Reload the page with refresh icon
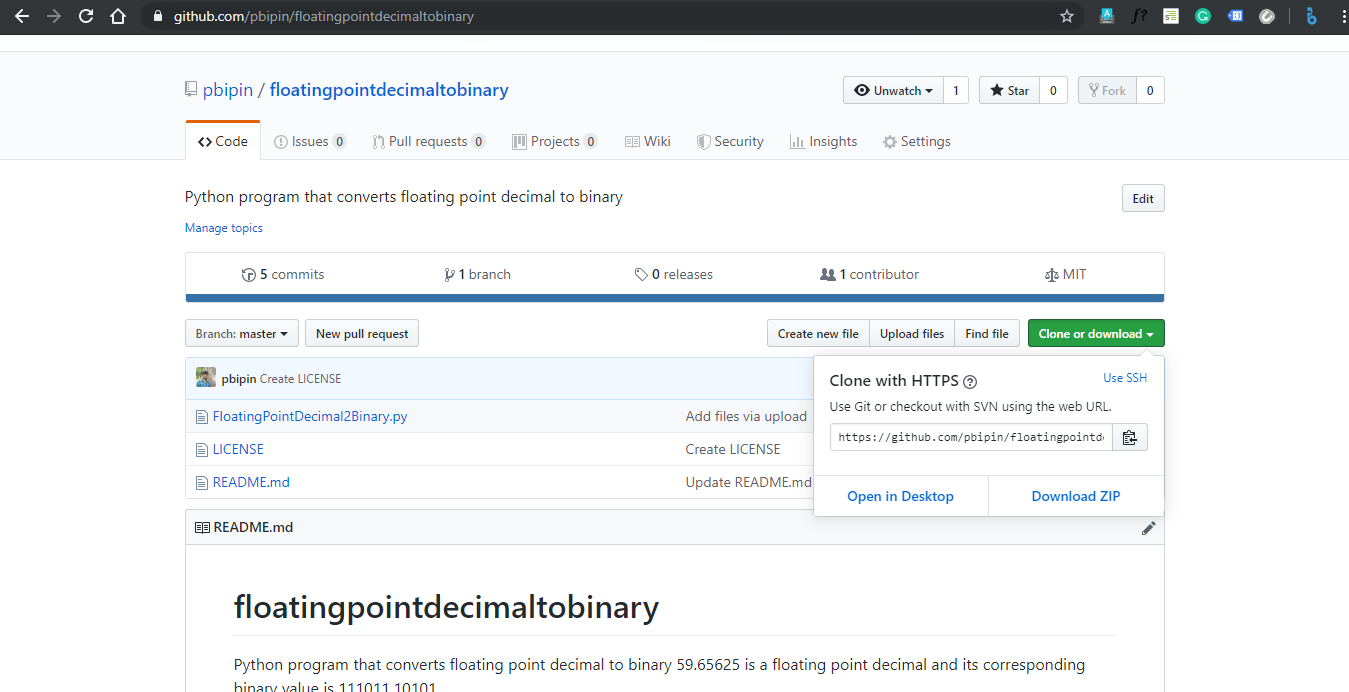 [86, 16]
